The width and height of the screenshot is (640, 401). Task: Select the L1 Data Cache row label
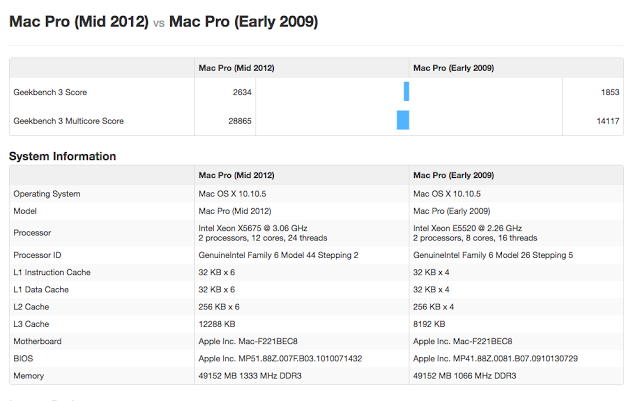tap(41, 290)
